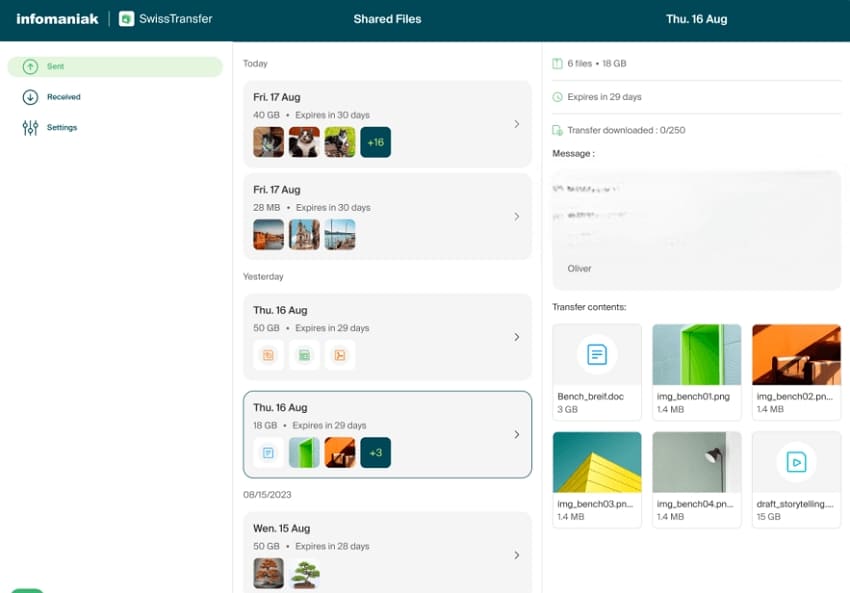Image resolution: width=850 pixels, height=593 pixels.
Task: Click the draft_storytelling video file icon
Action: [796, 462]
